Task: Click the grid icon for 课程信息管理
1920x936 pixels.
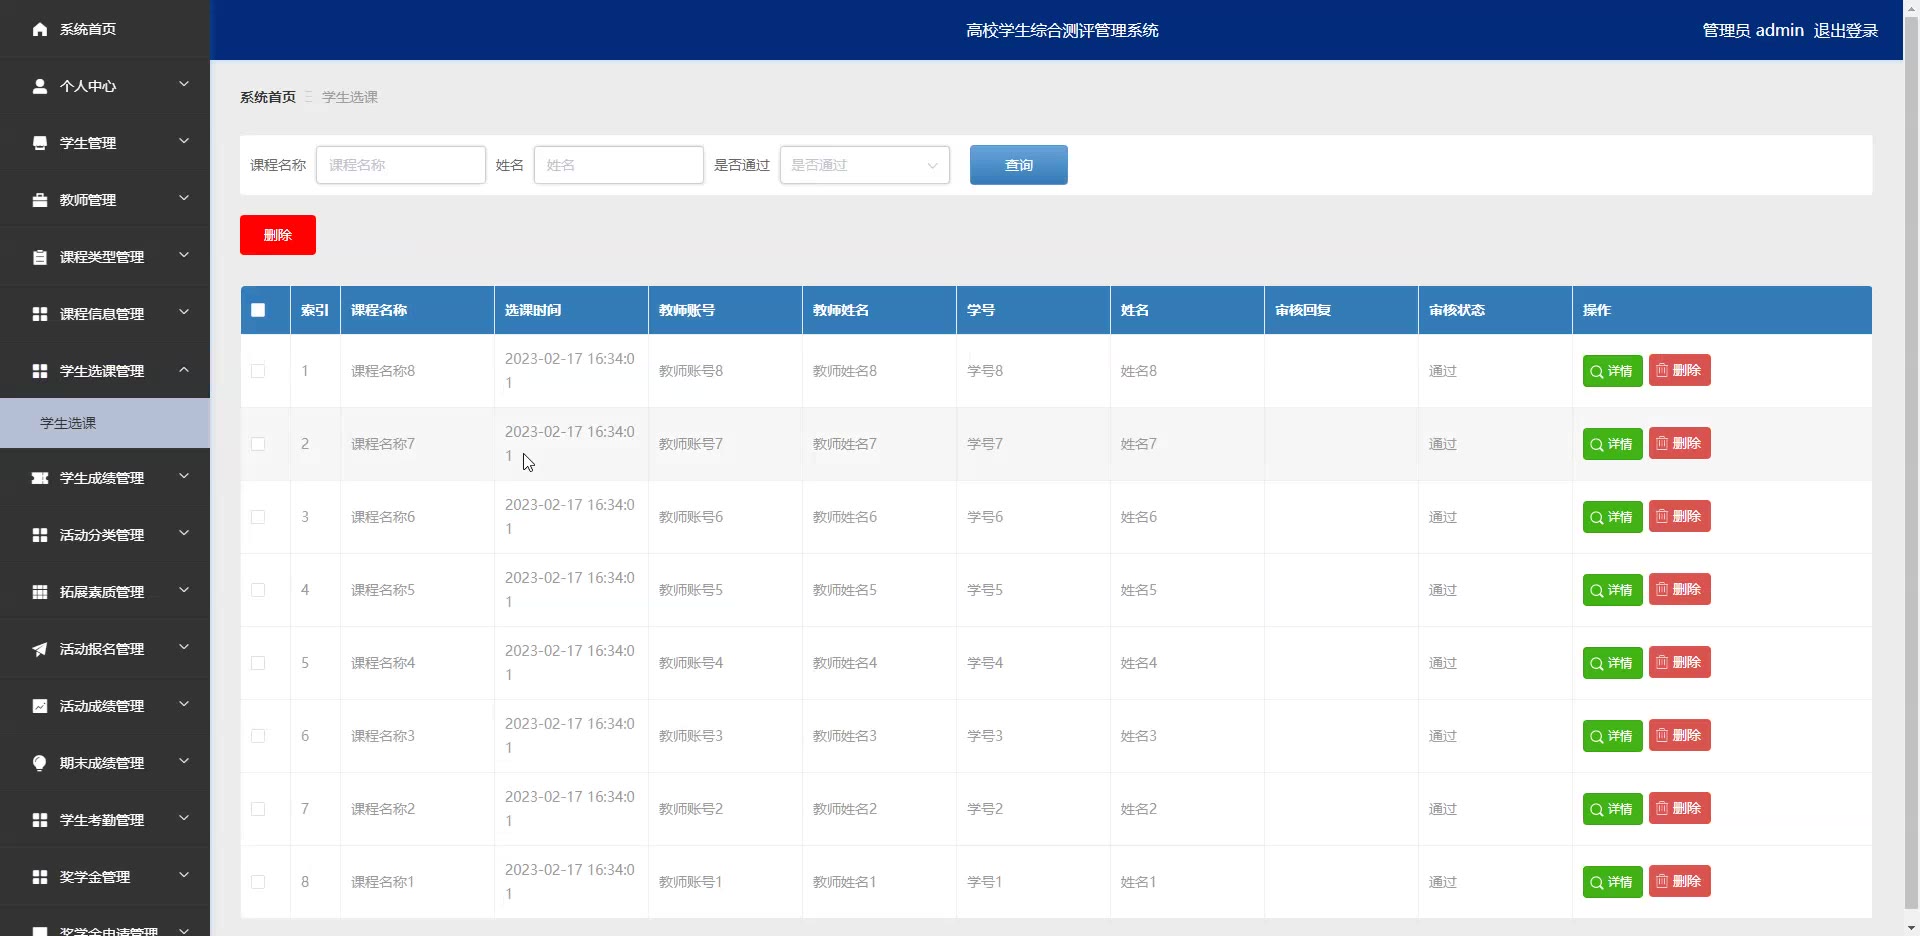Action: [x=40, y=314]
